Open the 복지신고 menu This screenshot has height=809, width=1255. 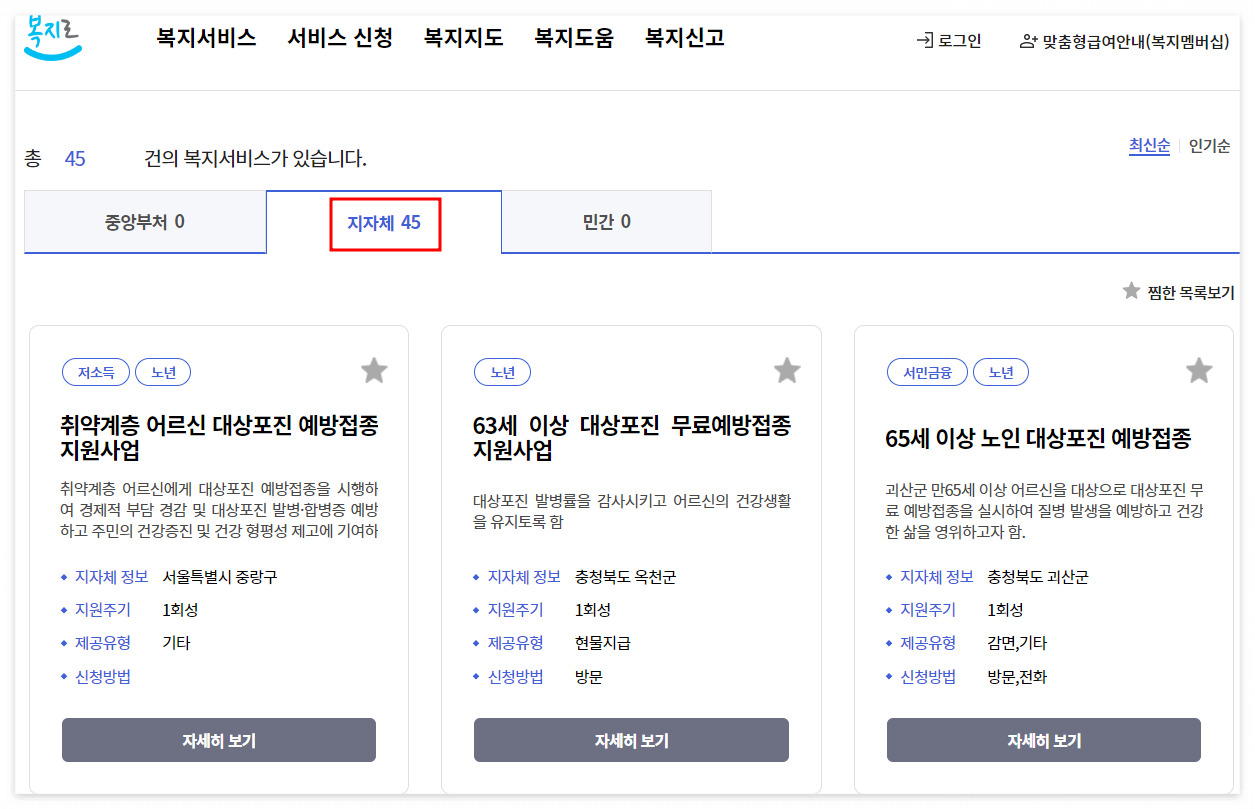click(685, 38)
